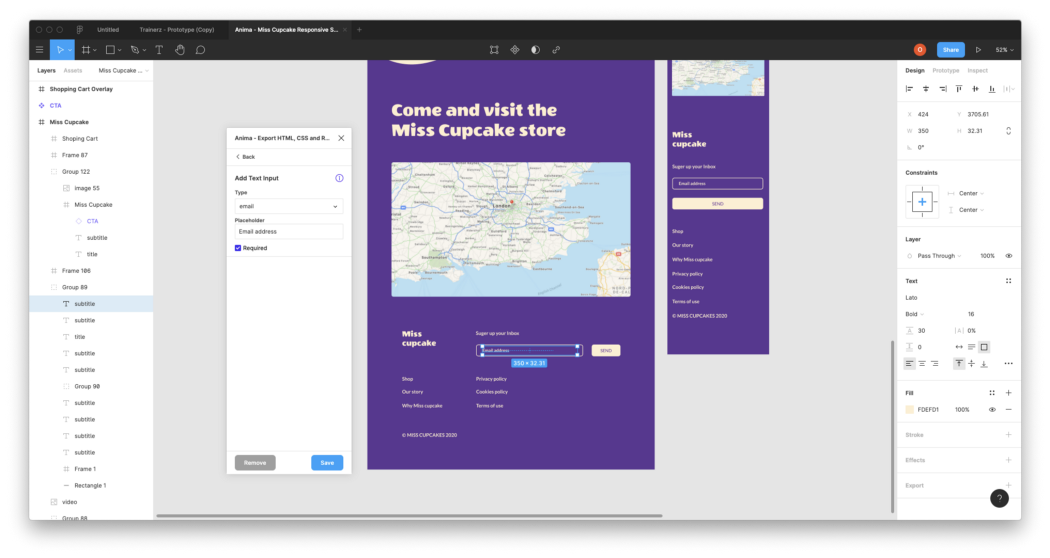
Task: Click the mask contrast icon in toolbar
Action: pos(535,50)
